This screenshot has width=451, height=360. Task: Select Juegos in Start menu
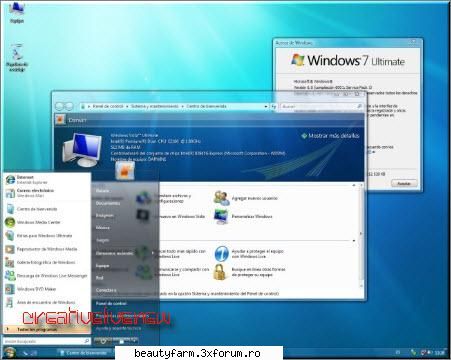(x=102, y=240)
